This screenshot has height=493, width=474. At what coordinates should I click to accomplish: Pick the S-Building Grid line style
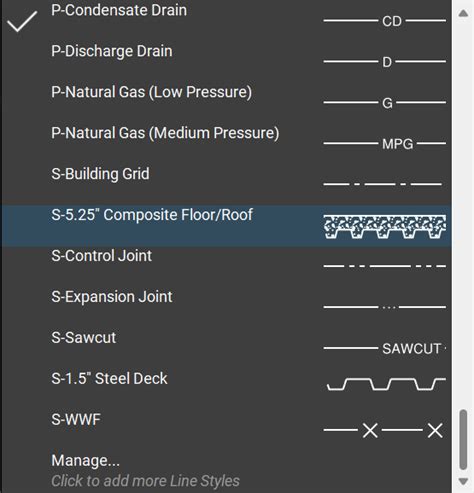click(x=100, y=174)
